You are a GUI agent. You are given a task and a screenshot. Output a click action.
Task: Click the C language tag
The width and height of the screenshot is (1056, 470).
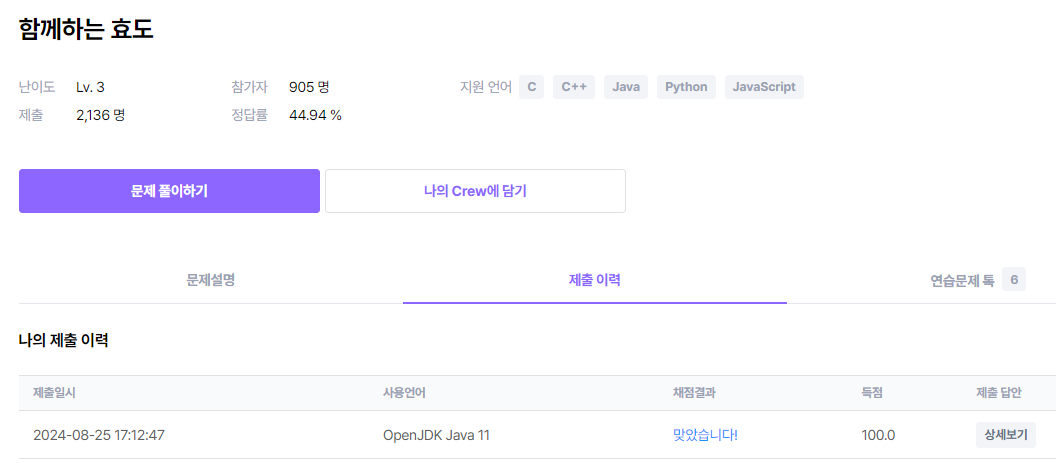click(x=531, y=87)
